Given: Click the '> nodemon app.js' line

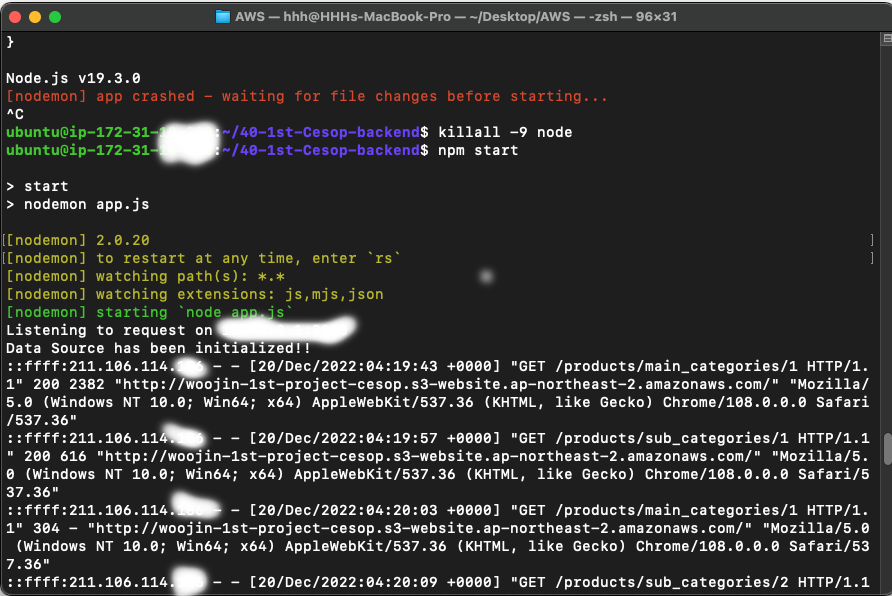Looking at the screenshot, I should pyautogui.click(x=78, y=204).
